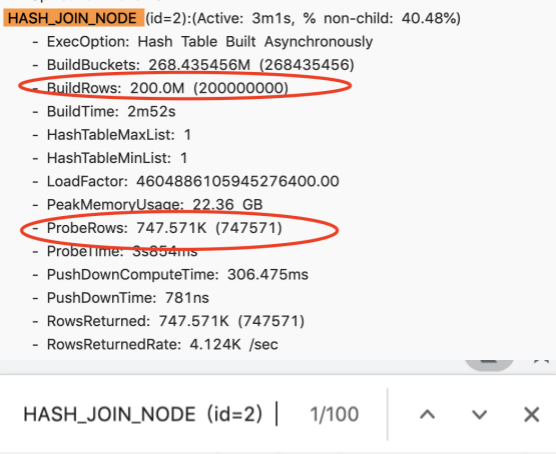556x454 pixels.
Task: Click the highlighted HASH_JOIN_NODE search result
Action: coord(73,18)
